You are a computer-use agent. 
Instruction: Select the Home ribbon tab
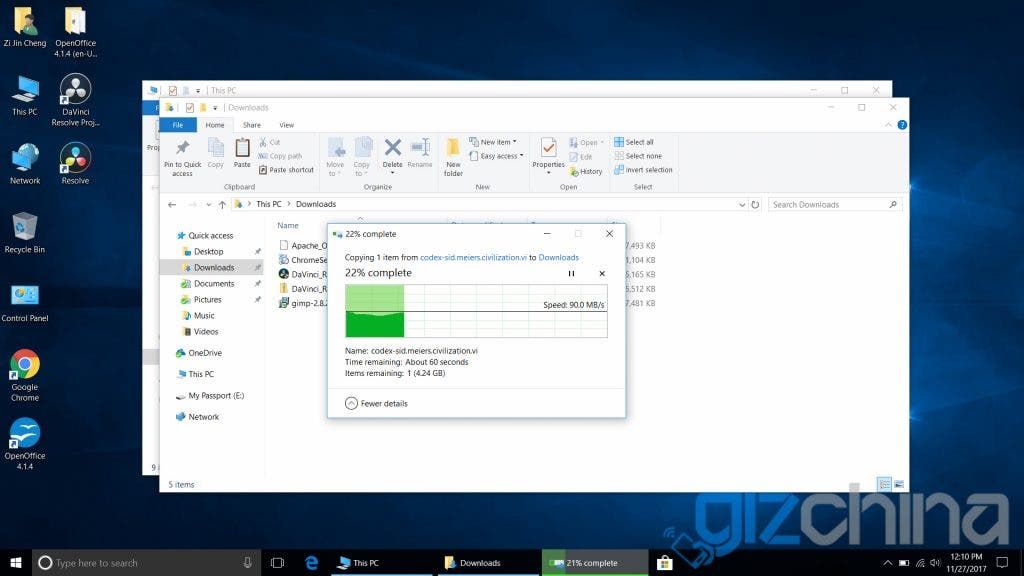215,125
